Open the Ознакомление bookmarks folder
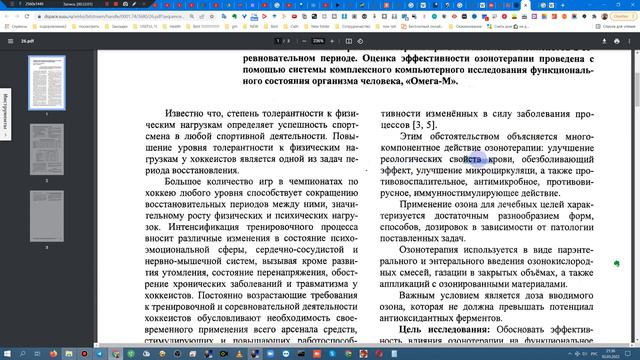Image resolution: width=640 pixels, height=360 pixels. (465, 26)
